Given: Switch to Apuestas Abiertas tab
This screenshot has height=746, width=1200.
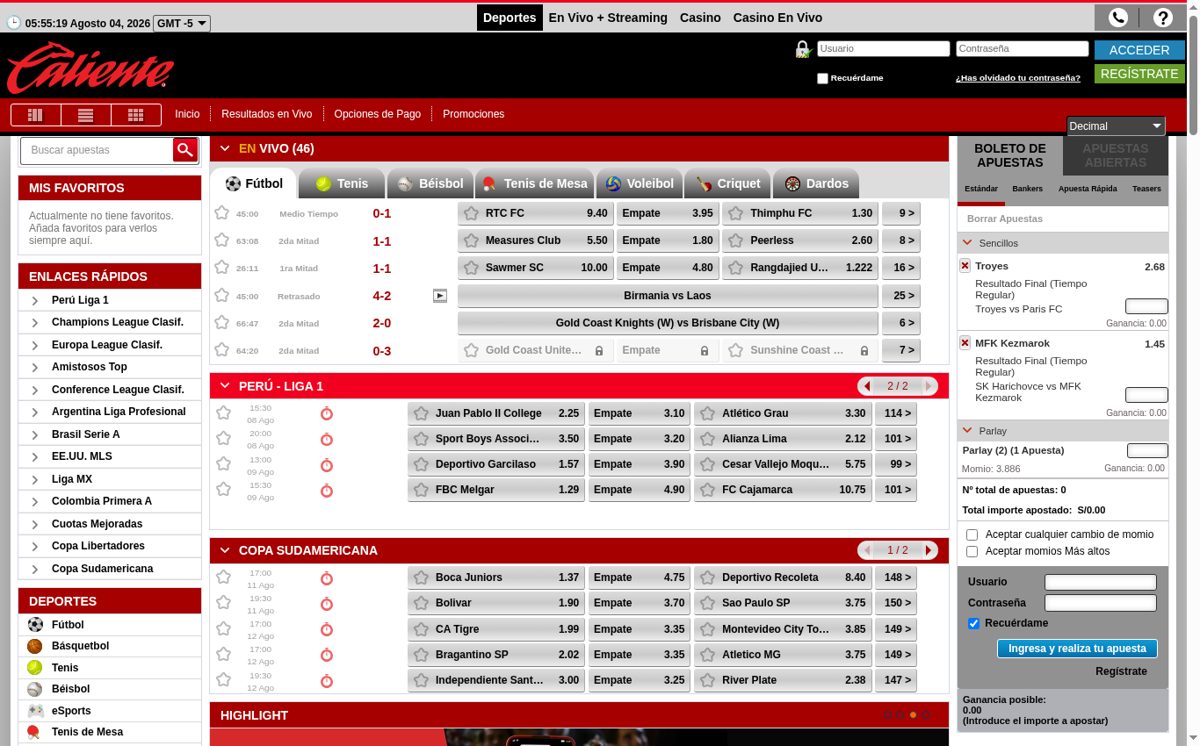Looking at the screenshot, I should [x=1115, y=156].
